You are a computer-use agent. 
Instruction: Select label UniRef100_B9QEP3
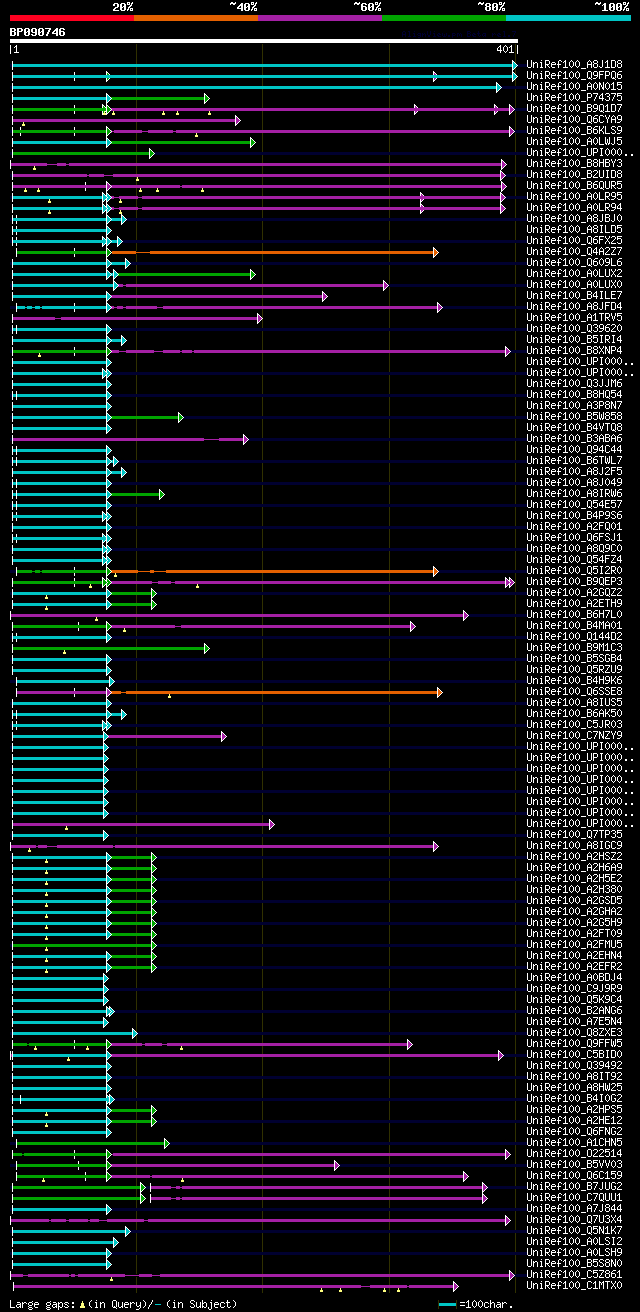(x=574, y=581)
